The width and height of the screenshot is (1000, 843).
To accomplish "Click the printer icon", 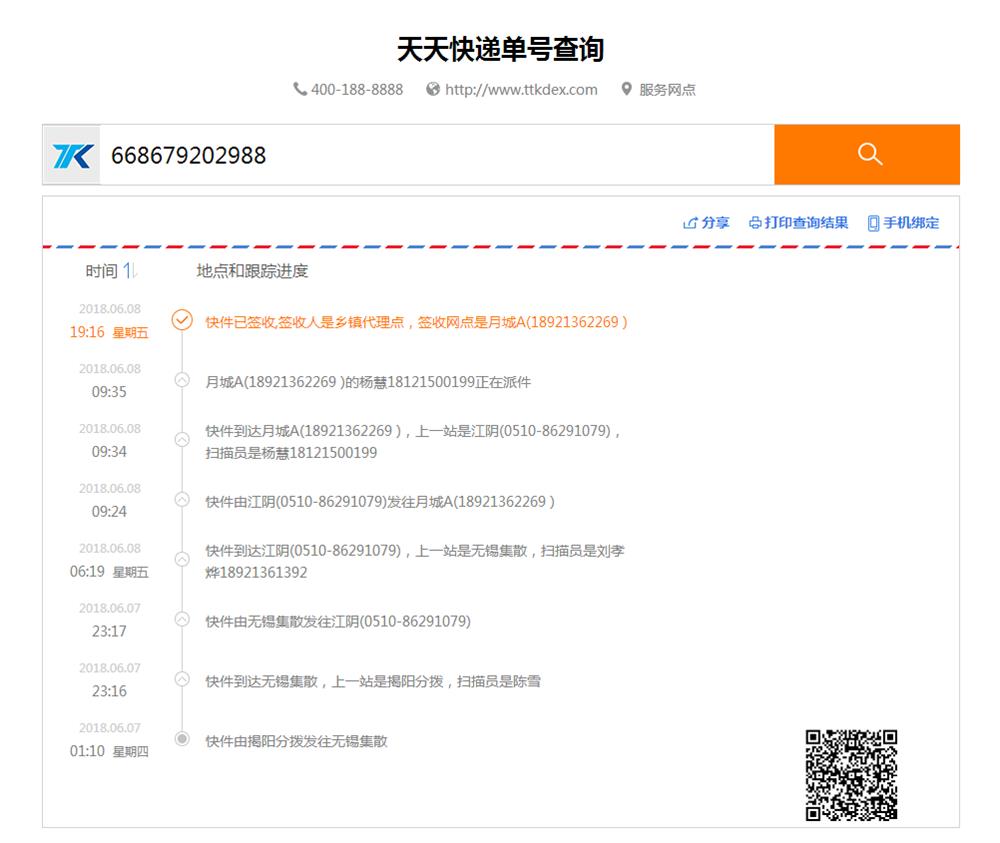I will tap(755, 223).
